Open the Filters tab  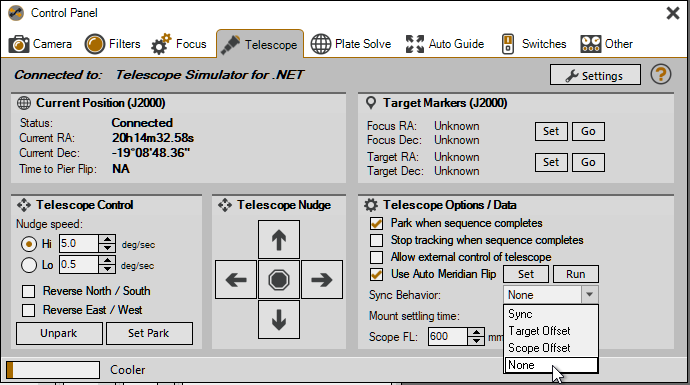click(112, 44)
